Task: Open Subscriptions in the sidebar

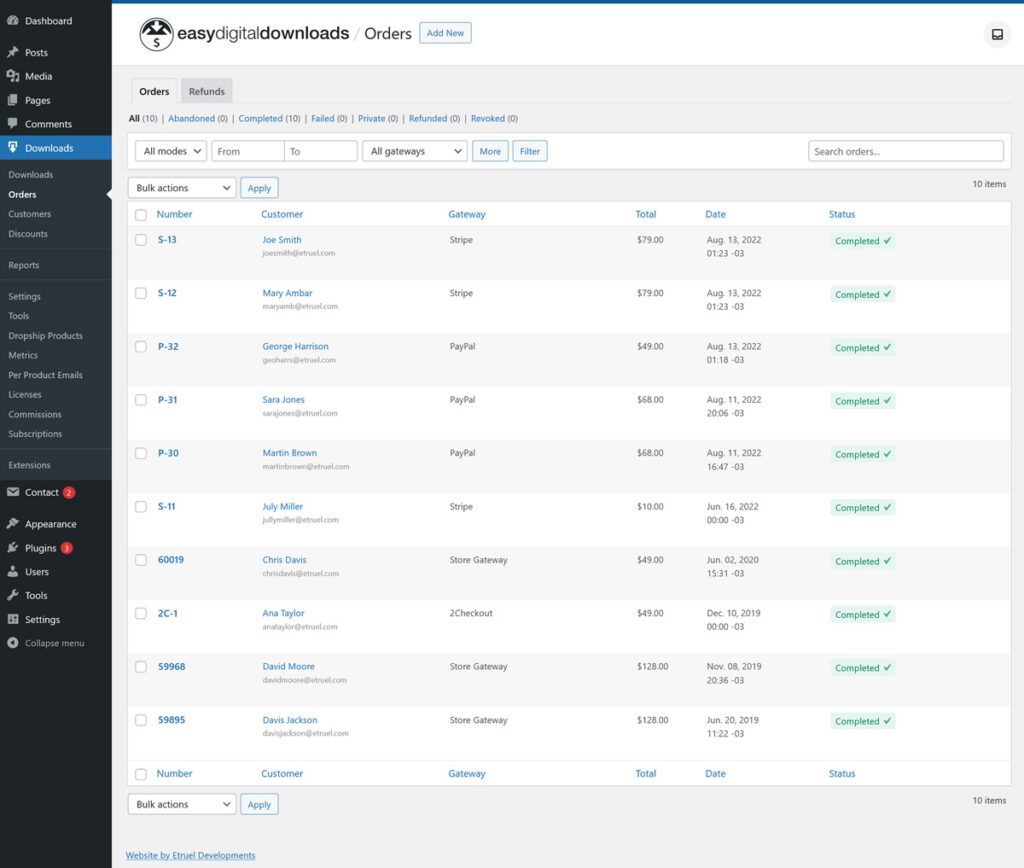Action: 35,434
